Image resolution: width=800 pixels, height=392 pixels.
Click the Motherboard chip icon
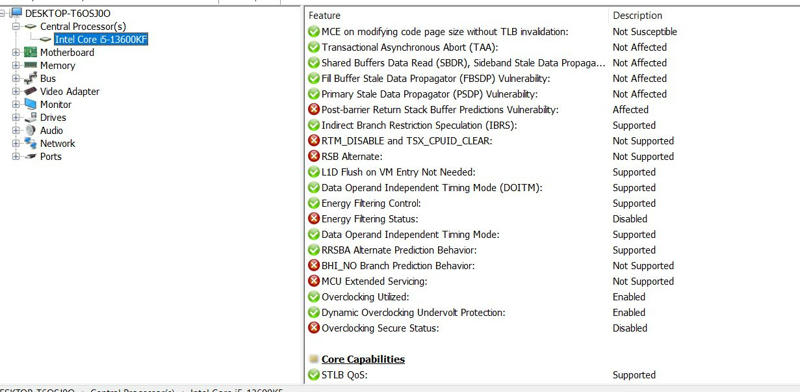point(31,52)
